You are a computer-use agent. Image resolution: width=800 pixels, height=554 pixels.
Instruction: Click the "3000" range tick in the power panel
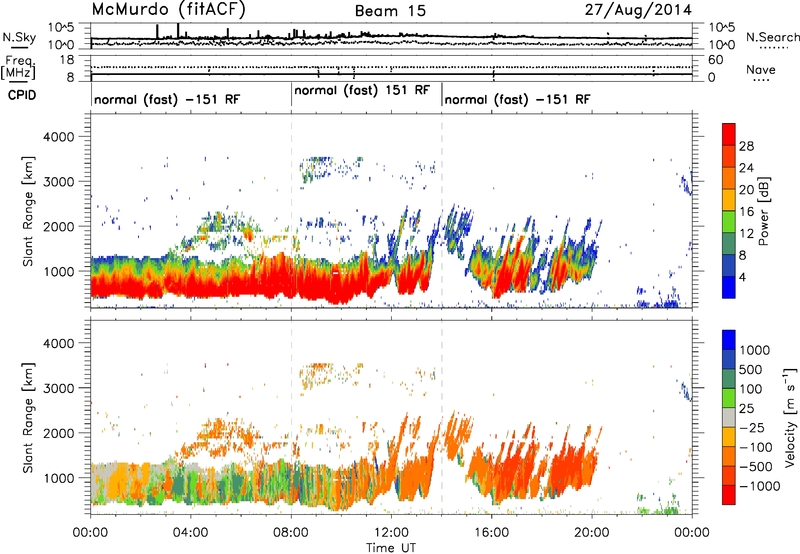58,182
